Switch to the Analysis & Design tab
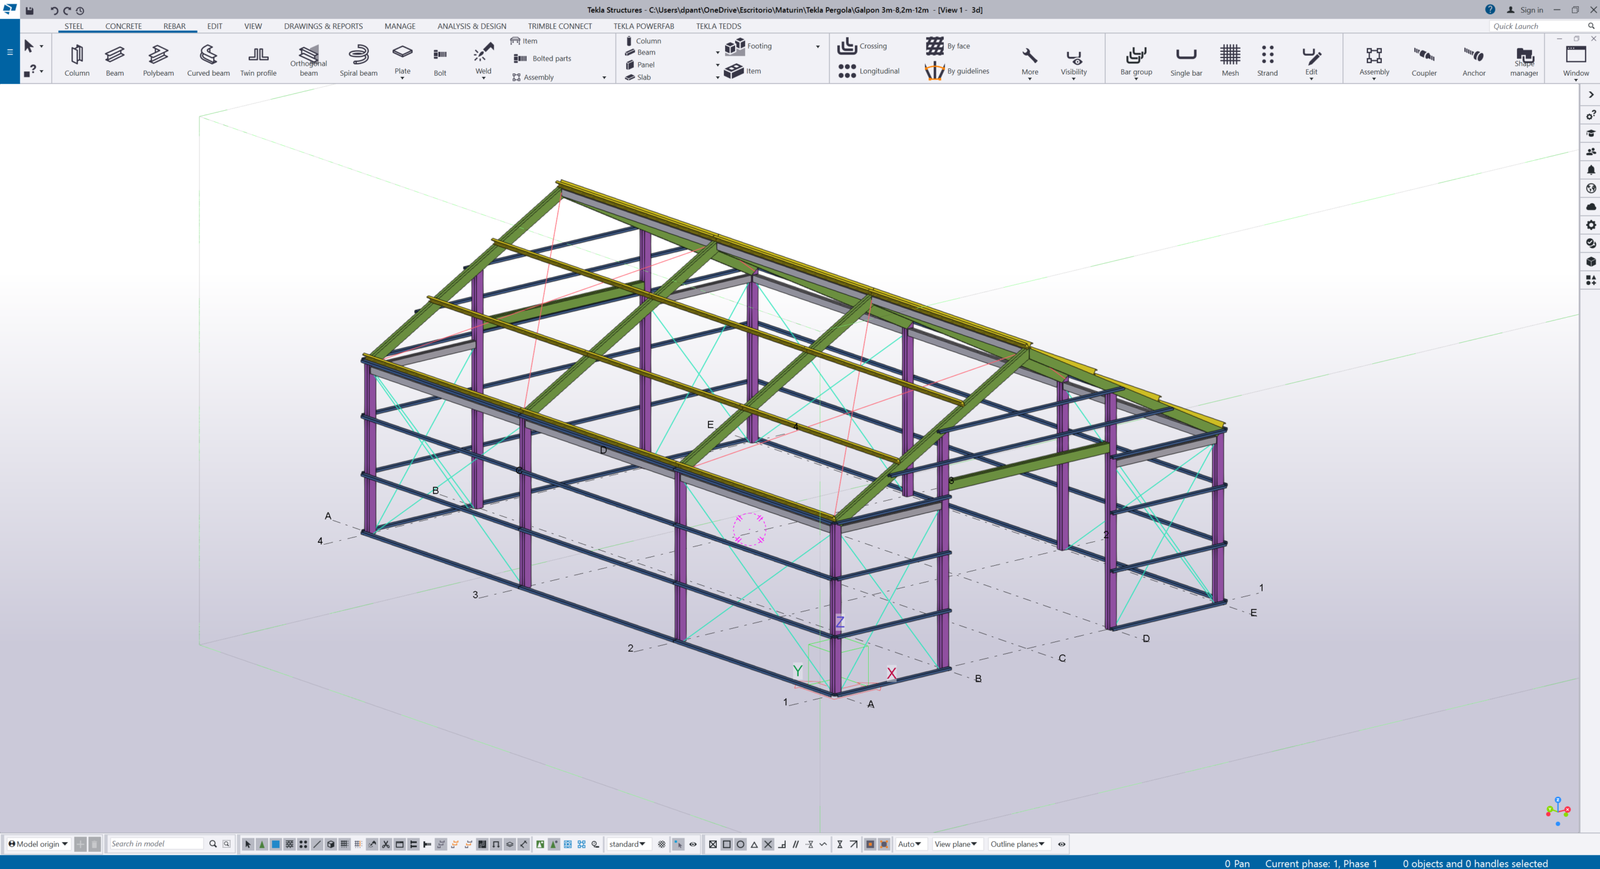Viewport: 1600px width, 869px height. (471, 26)
